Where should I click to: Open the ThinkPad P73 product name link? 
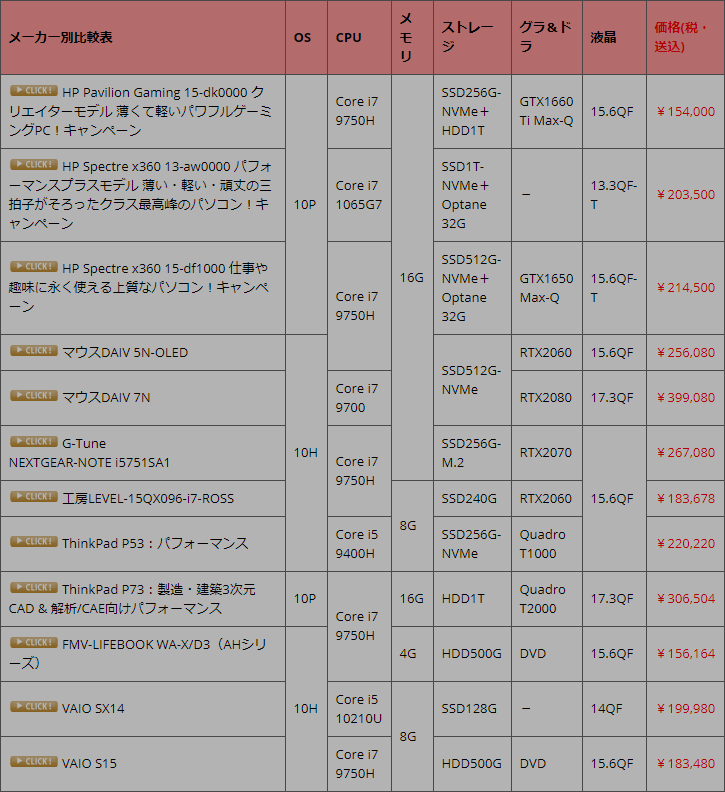click(x=158, y=589)
